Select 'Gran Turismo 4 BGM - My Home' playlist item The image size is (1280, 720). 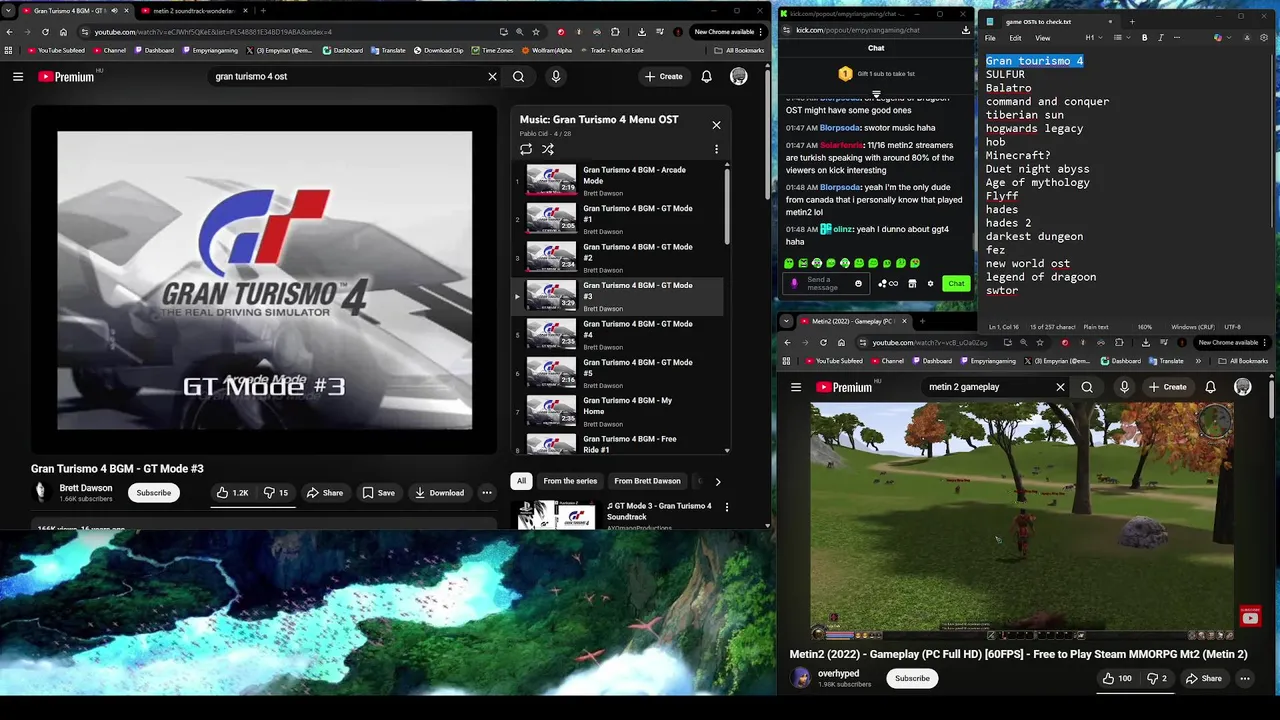click(616, 412)
